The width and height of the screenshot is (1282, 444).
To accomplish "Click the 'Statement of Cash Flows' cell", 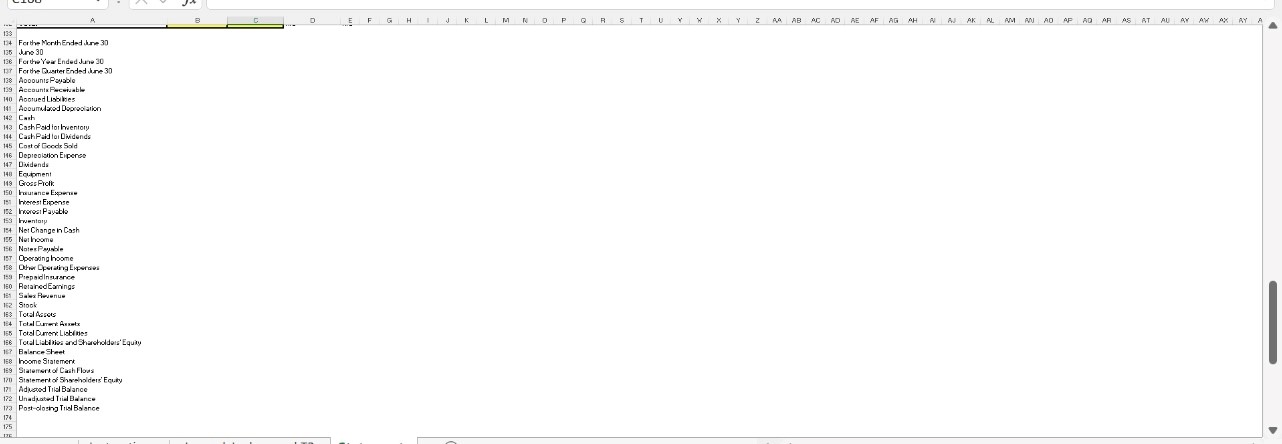I will click(92, 370).
